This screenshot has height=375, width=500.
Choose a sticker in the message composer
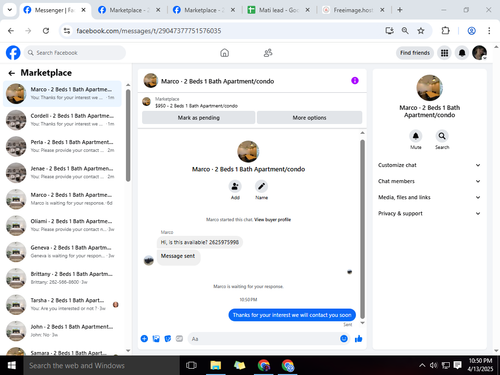(168, 339)
